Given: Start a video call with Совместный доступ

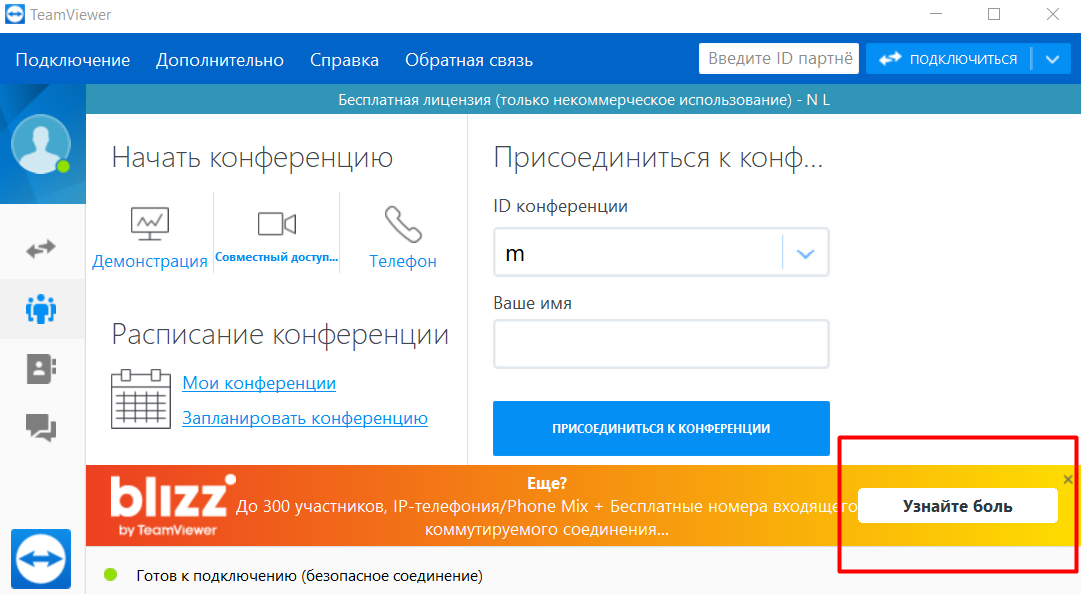Looking at the screenshot, I should (x=277, y=237).
